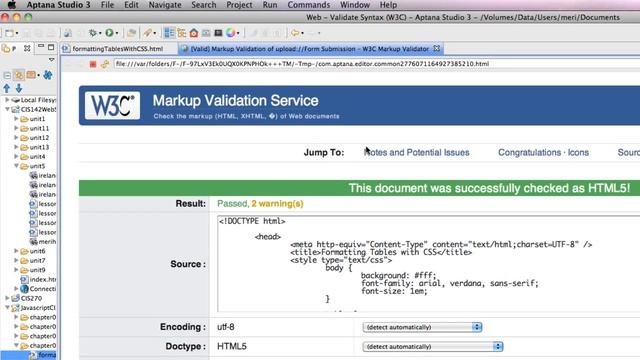Click the W3C logo

(x=112, y=106)
